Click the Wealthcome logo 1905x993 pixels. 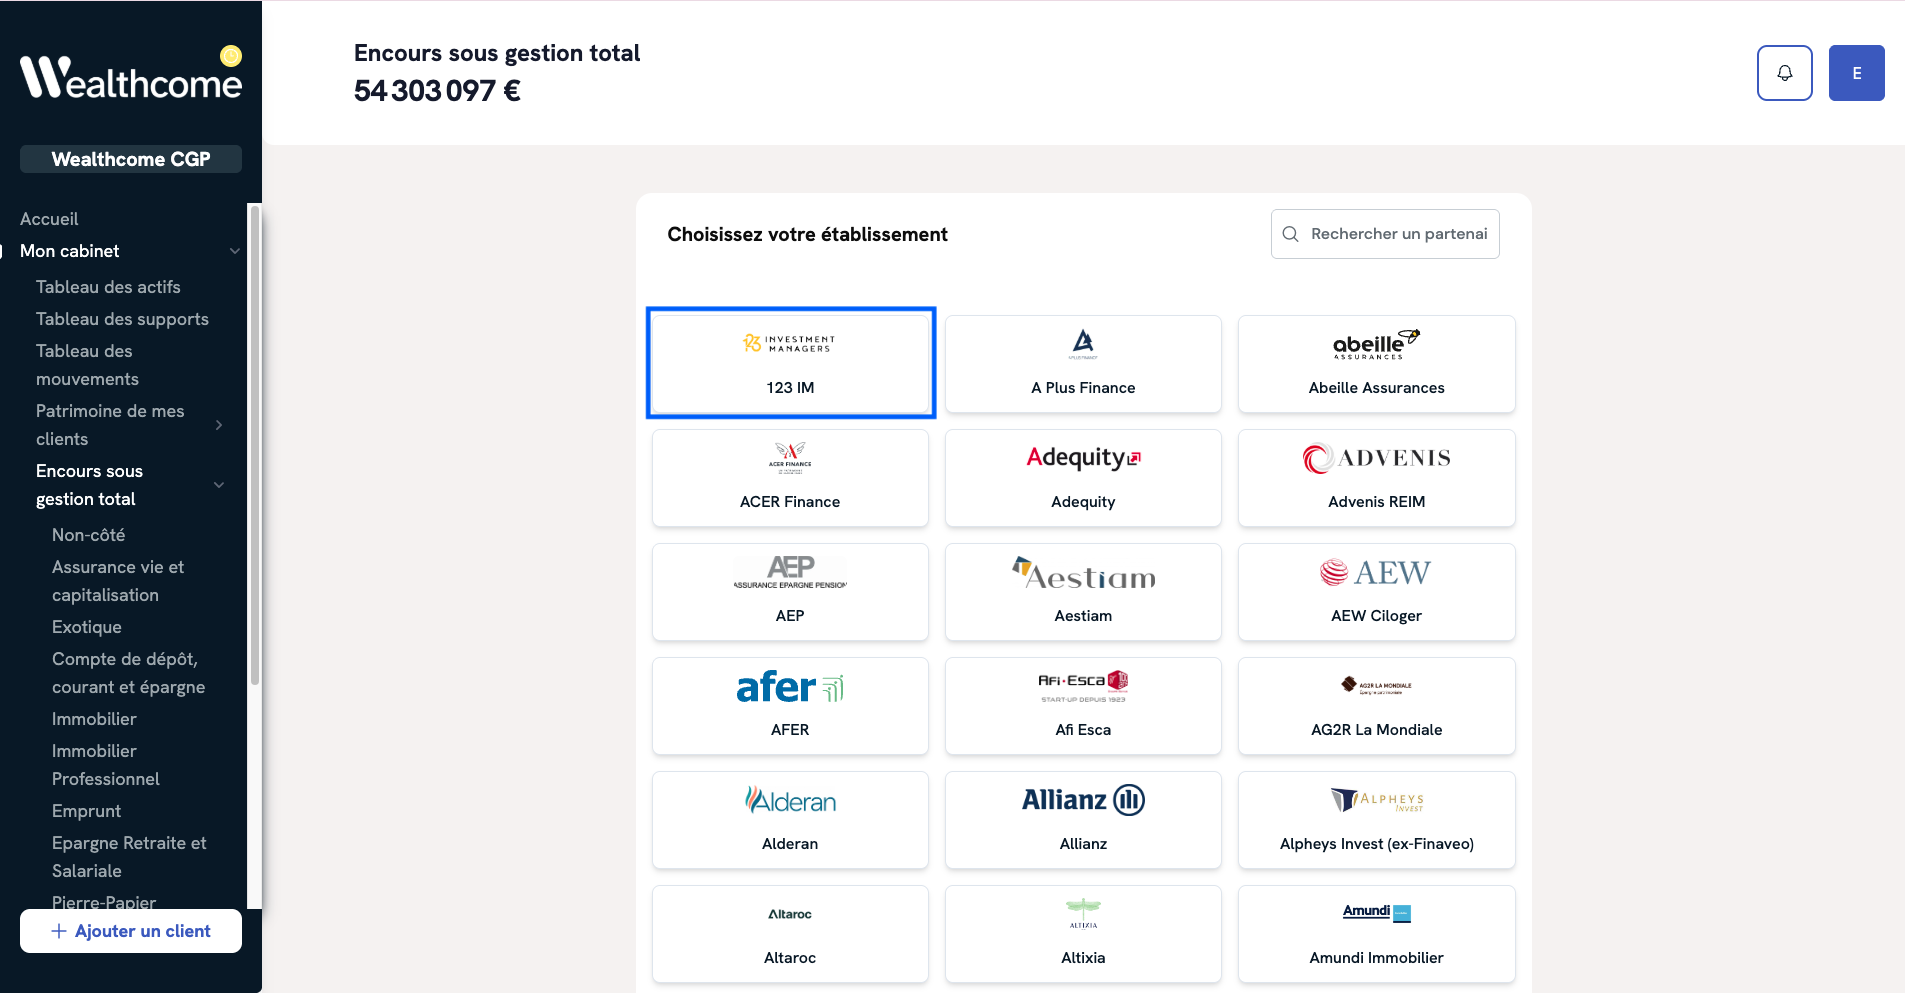pos(131,77)
